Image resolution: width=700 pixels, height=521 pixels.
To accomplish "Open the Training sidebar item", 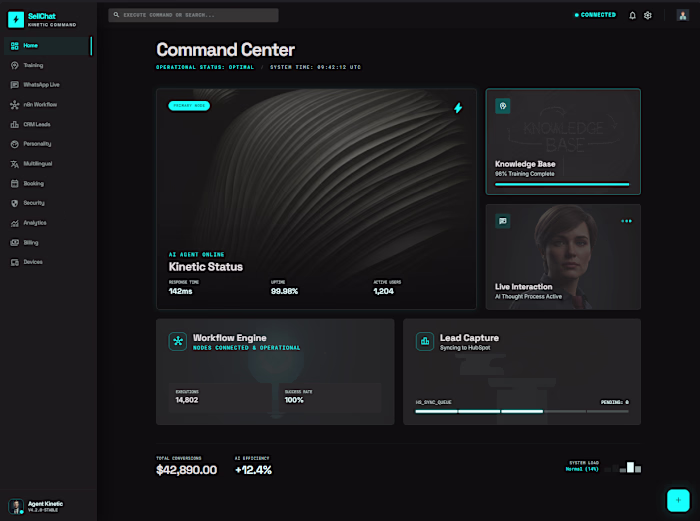I will (x=48, y=65).
